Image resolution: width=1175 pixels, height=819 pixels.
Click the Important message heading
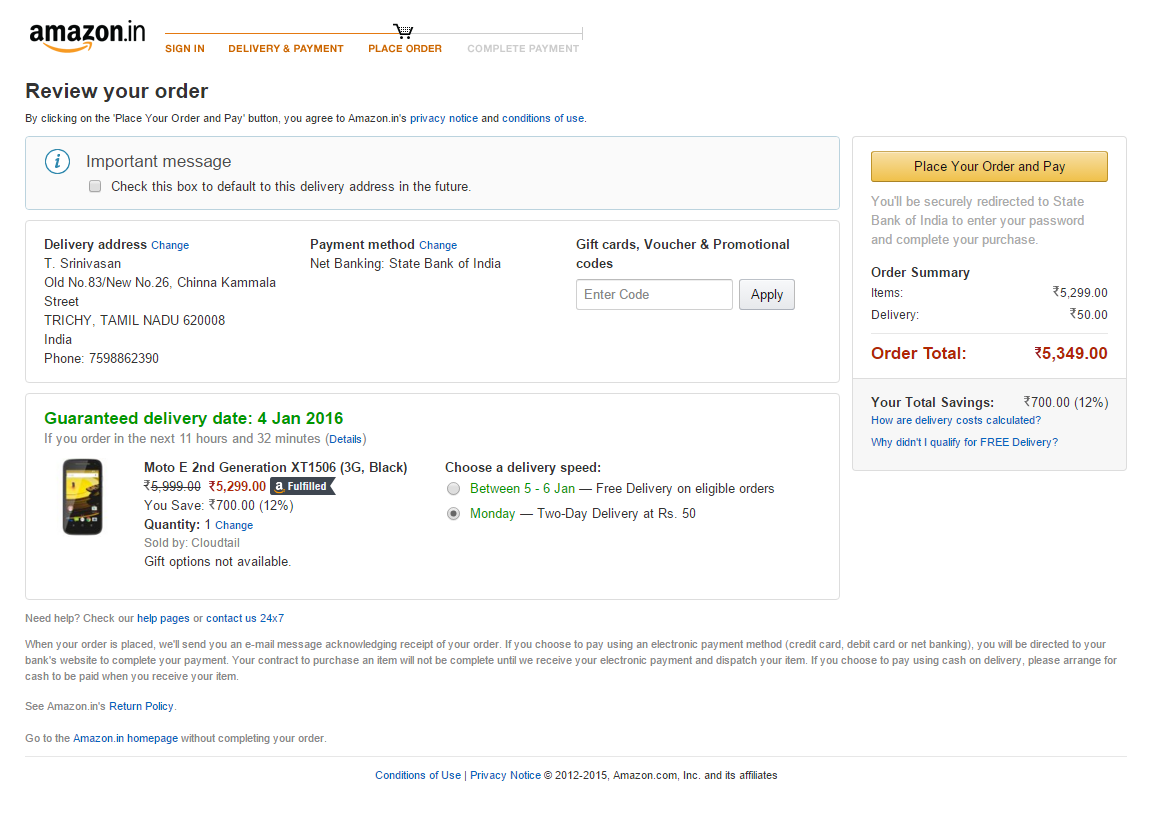159,162
